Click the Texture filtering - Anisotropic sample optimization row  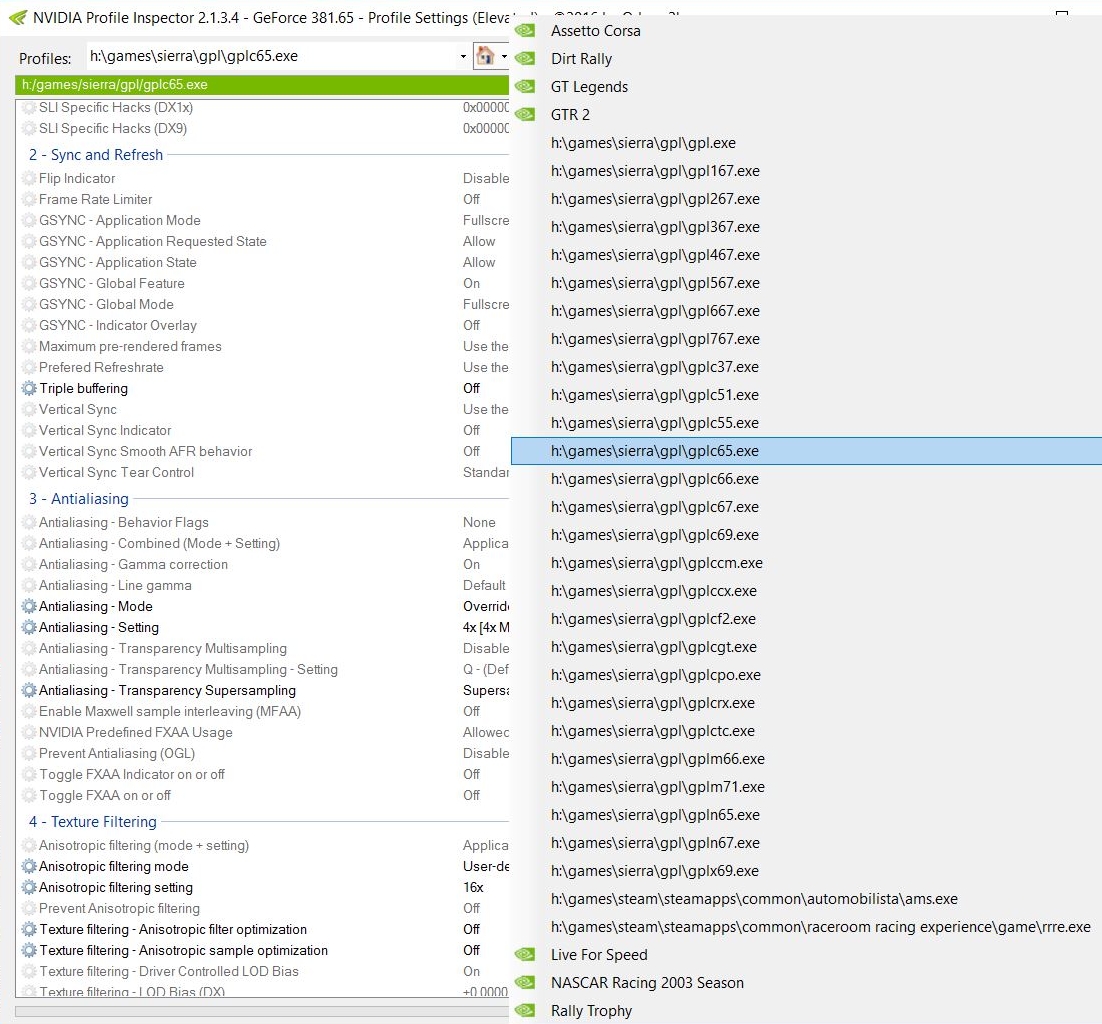(183, 951)
